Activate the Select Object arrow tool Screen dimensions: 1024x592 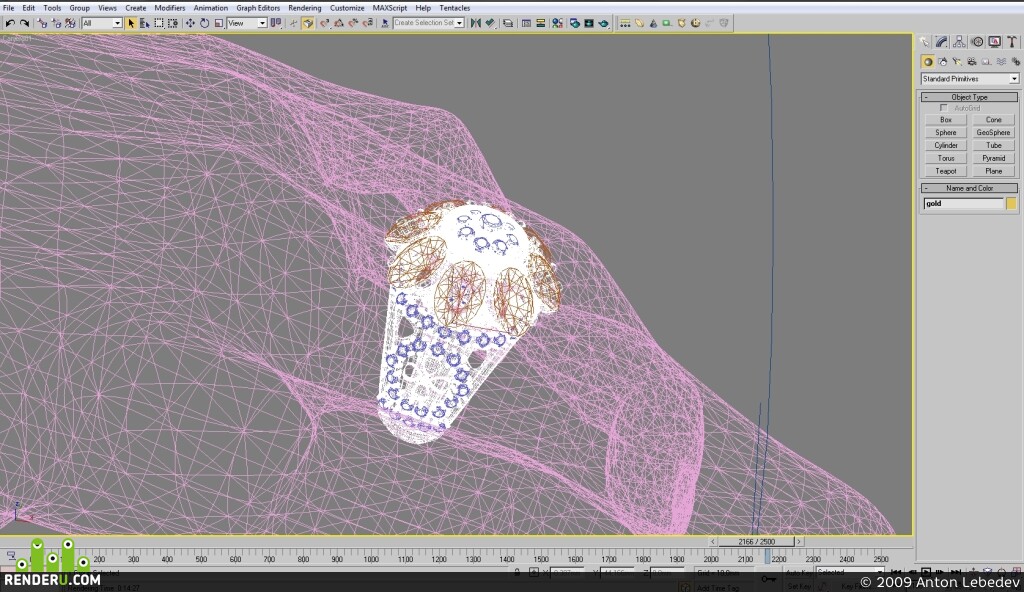(131, 23)
